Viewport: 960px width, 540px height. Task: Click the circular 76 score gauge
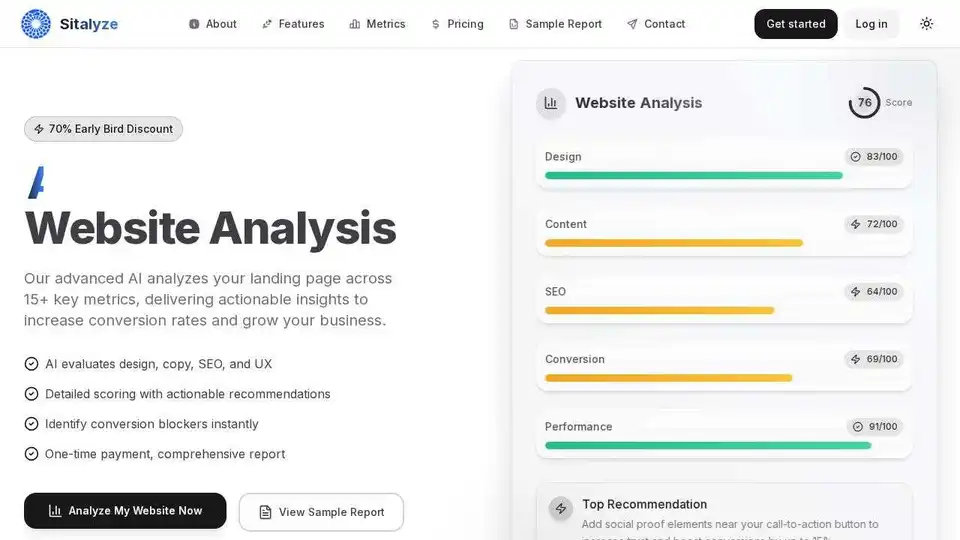tap(864, 103)
